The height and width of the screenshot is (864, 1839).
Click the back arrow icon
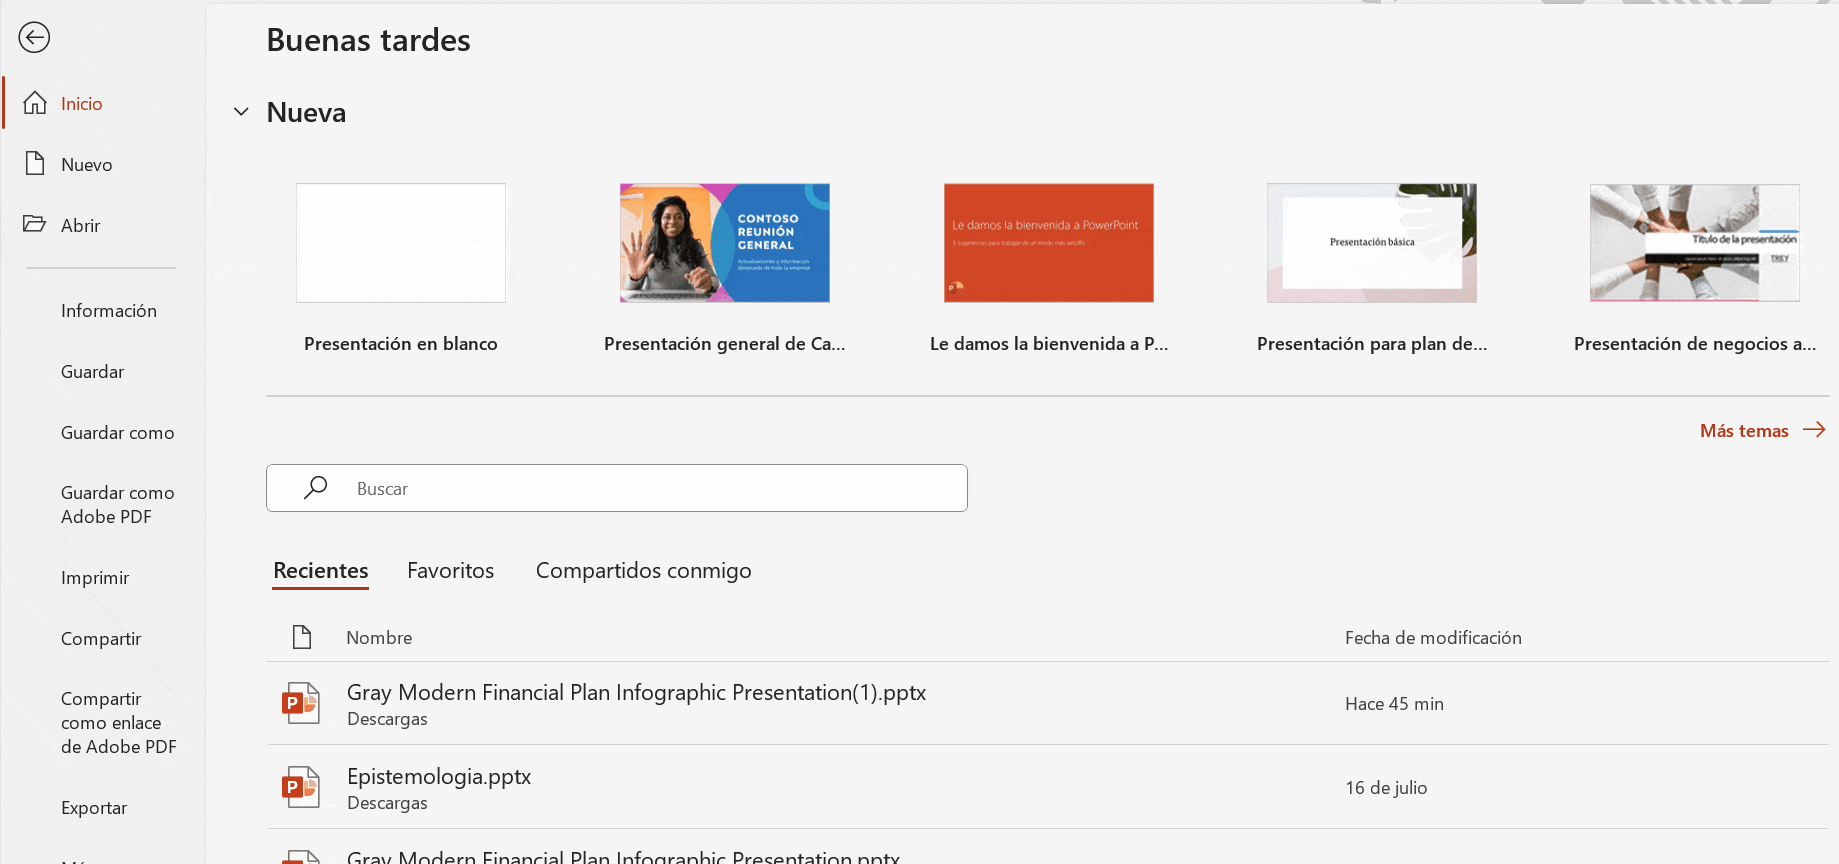(34, 38)
